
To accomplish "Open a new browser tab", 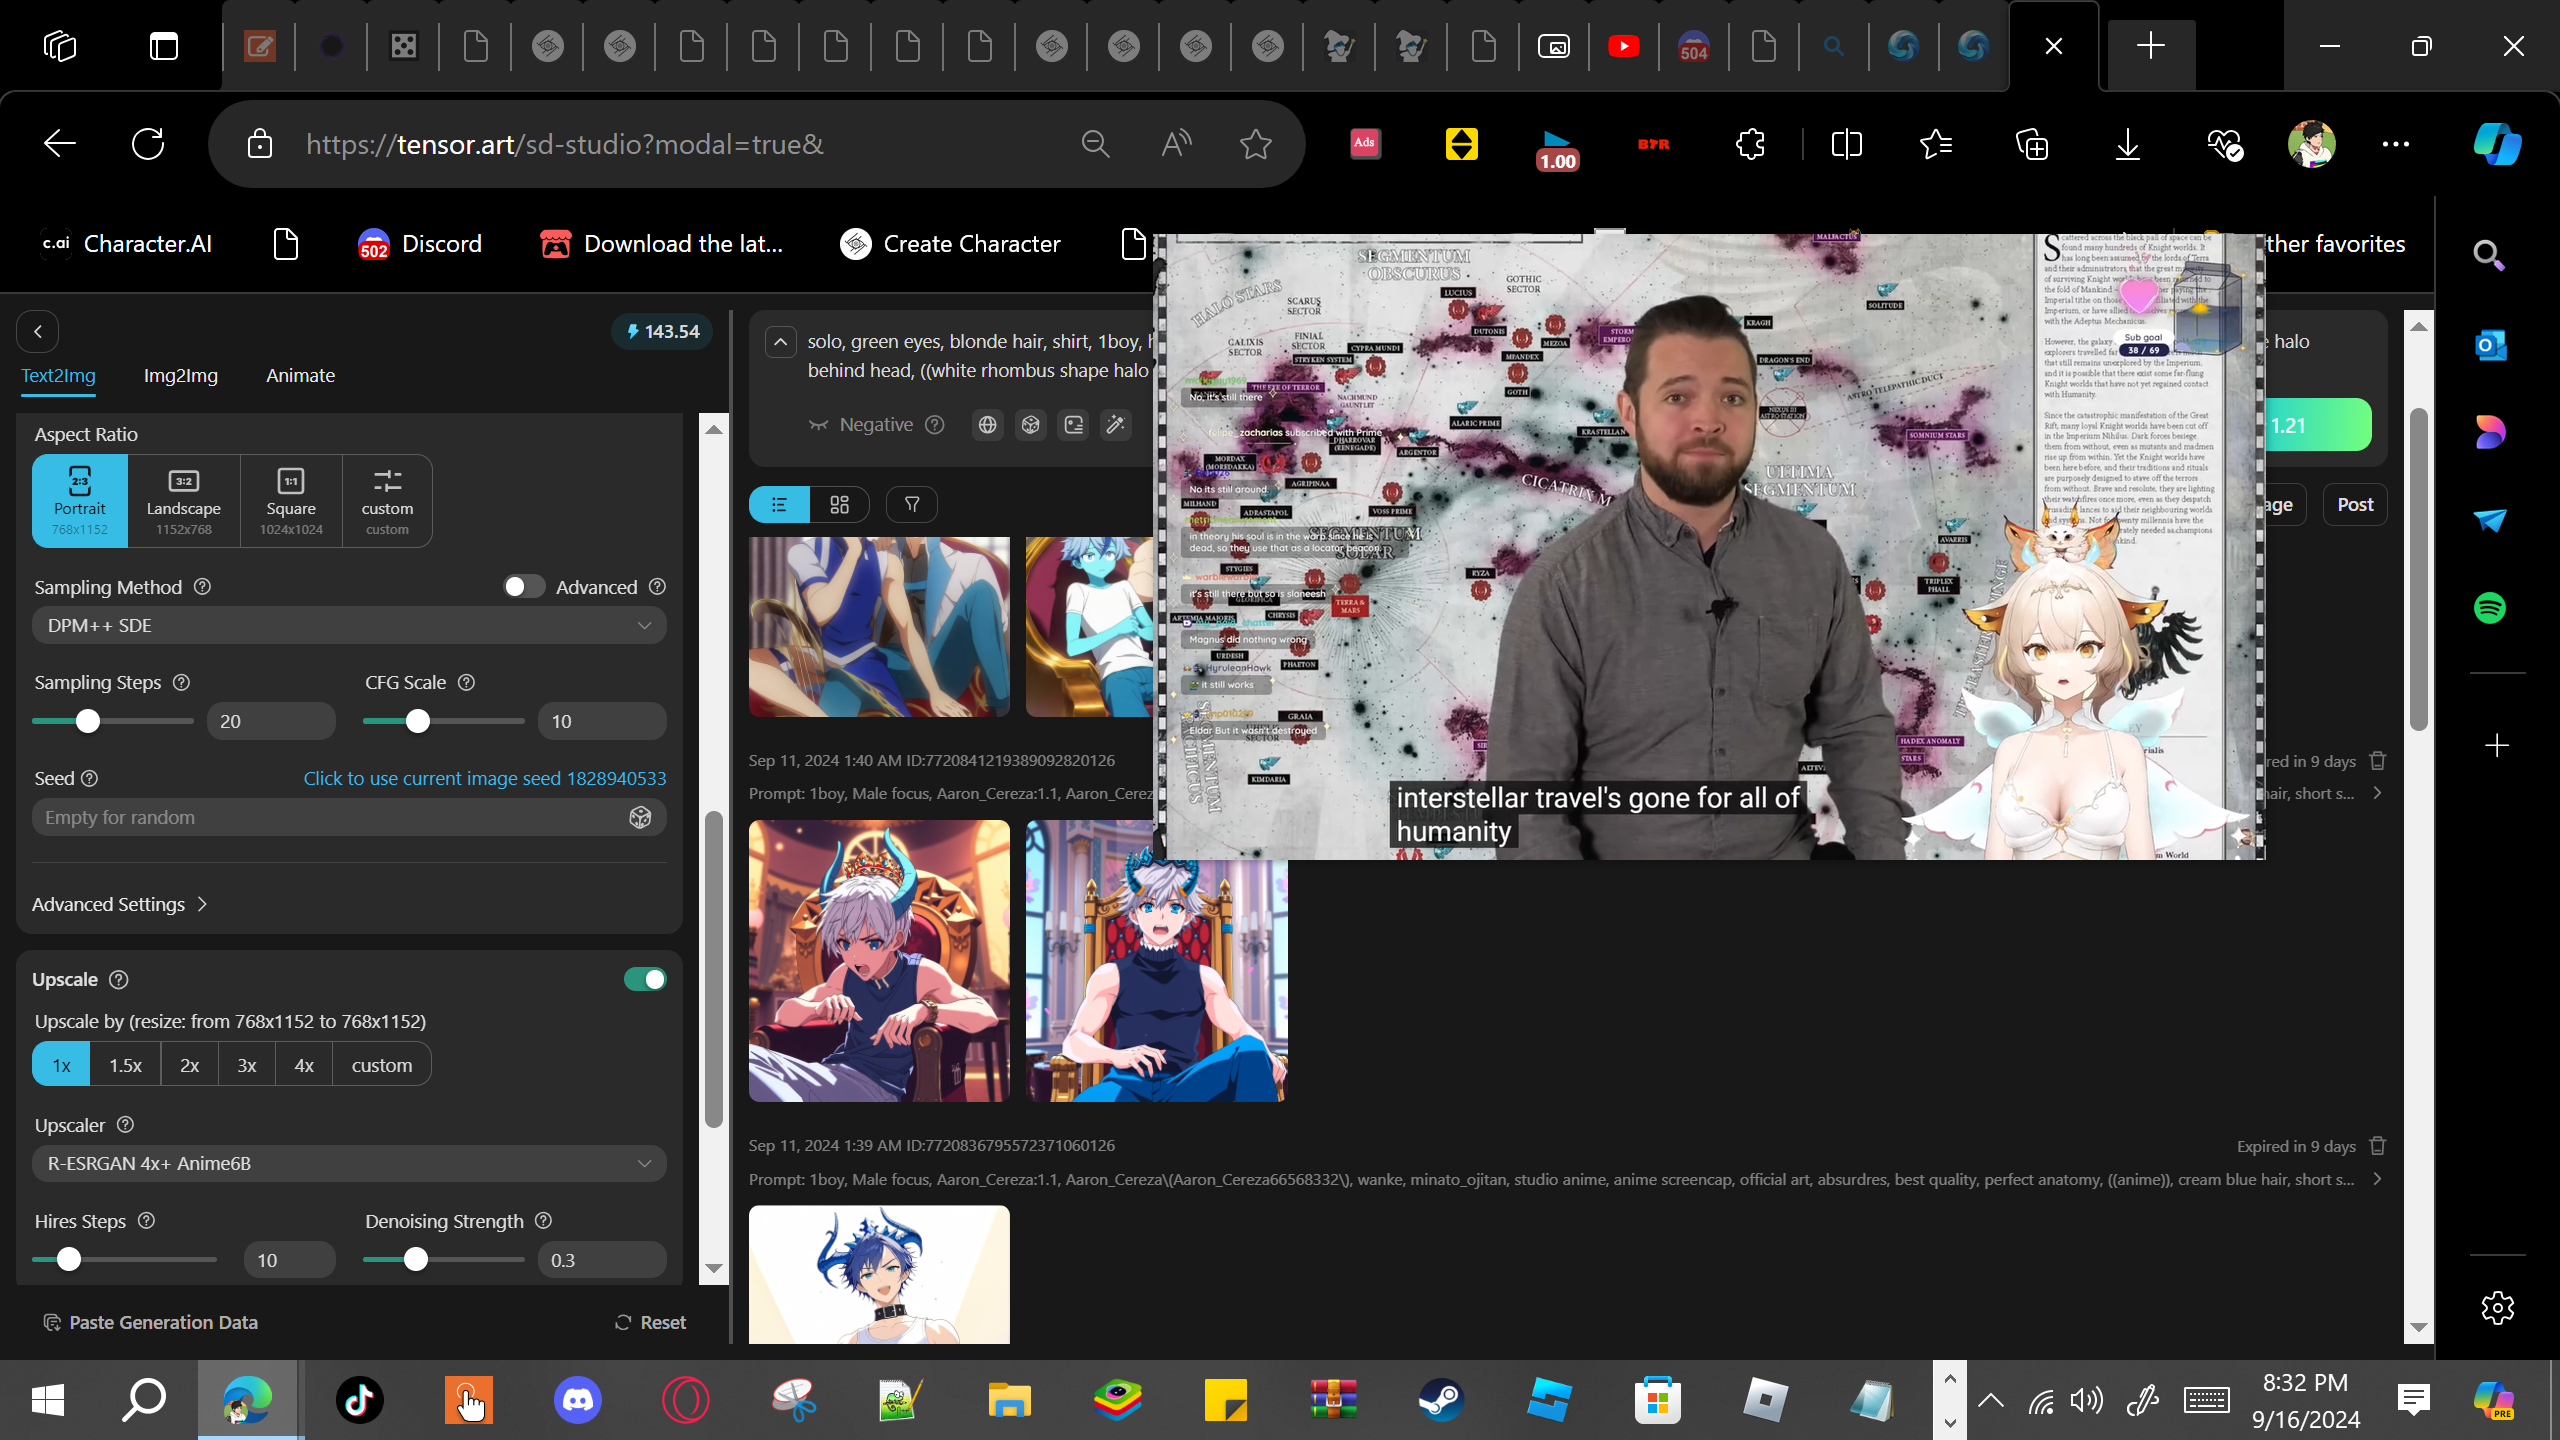I will pos(2150,46).
